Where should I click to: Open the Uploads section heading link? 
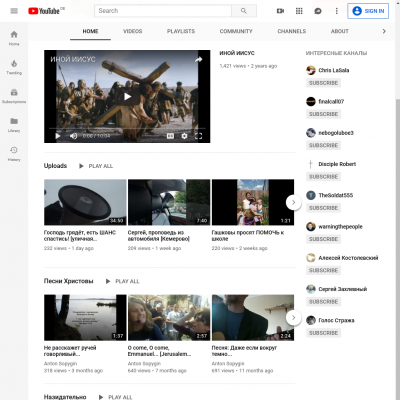[55, 166]
